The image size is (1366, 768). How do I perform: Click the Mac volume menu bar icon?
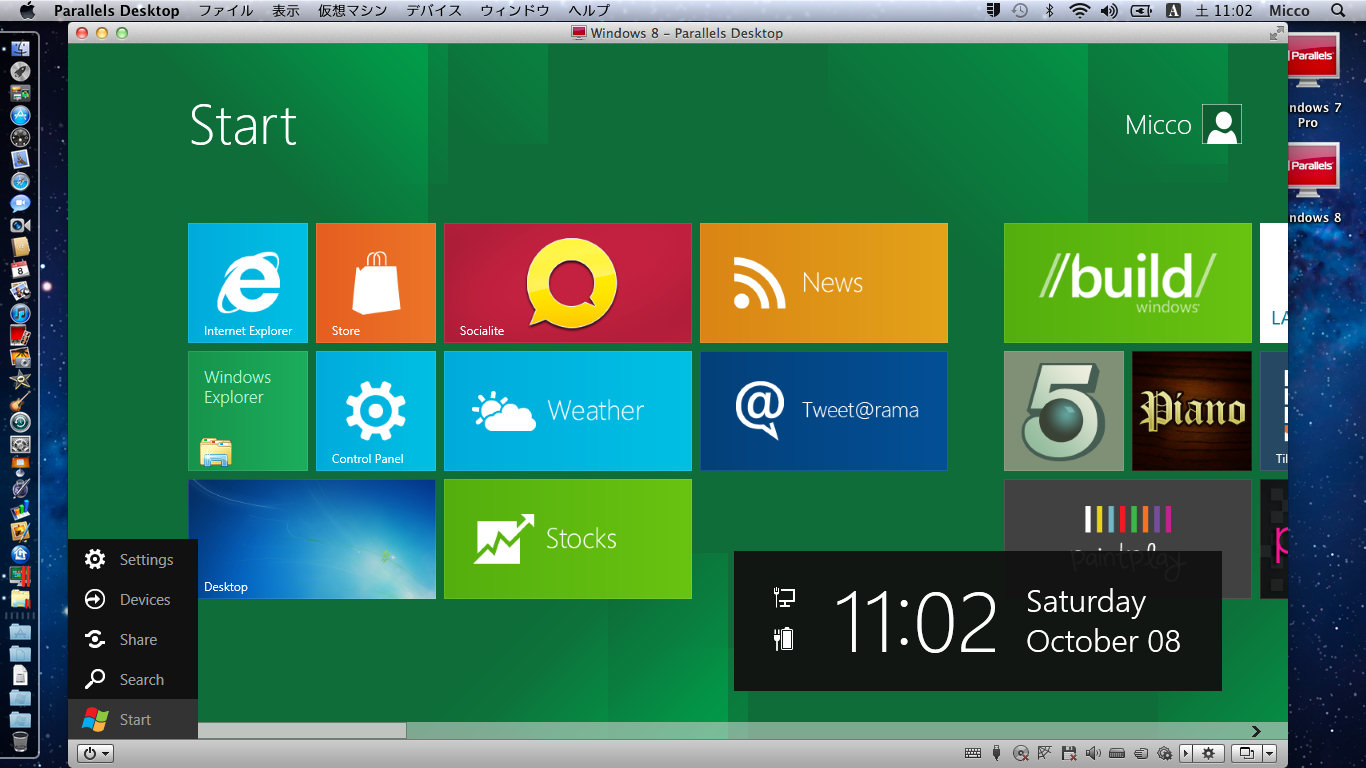point(1109,10)
